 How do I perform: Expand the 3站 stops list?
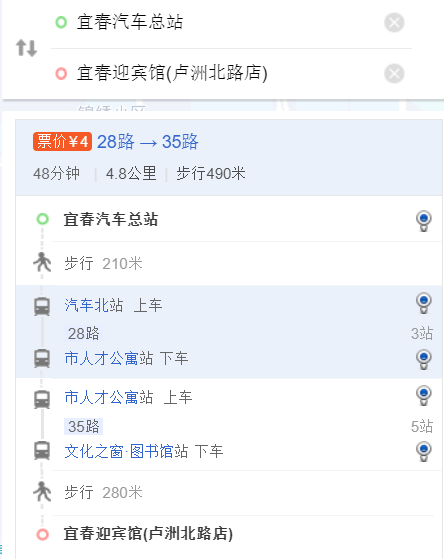coord(422,334)
